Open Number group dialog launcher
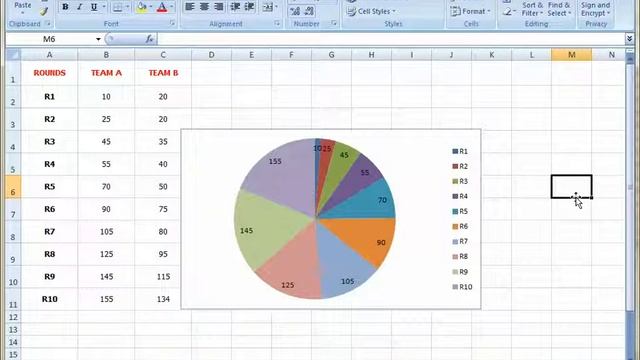The image size is (640, 360). point(334,24)
